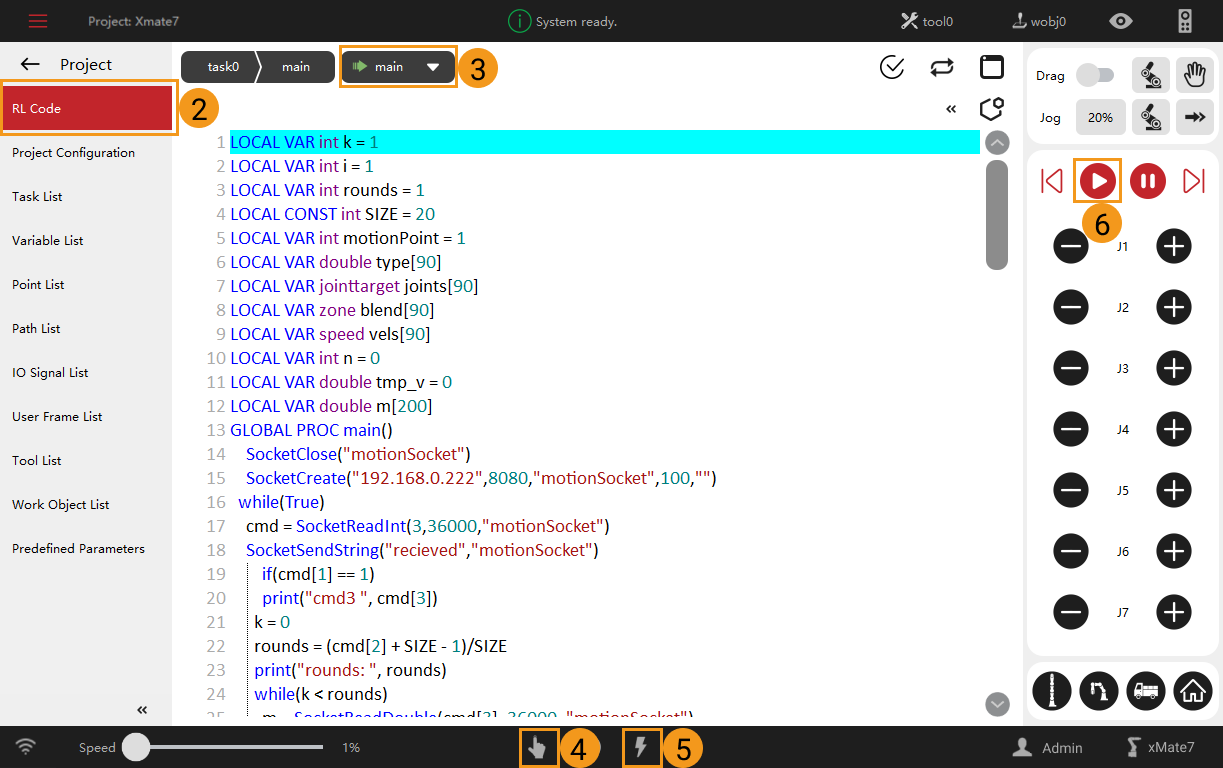This screenshot has width=1223, height=768.
Task: Click the main breadcrumb segment
Action: pyautogui.click(x=297, y=67)
